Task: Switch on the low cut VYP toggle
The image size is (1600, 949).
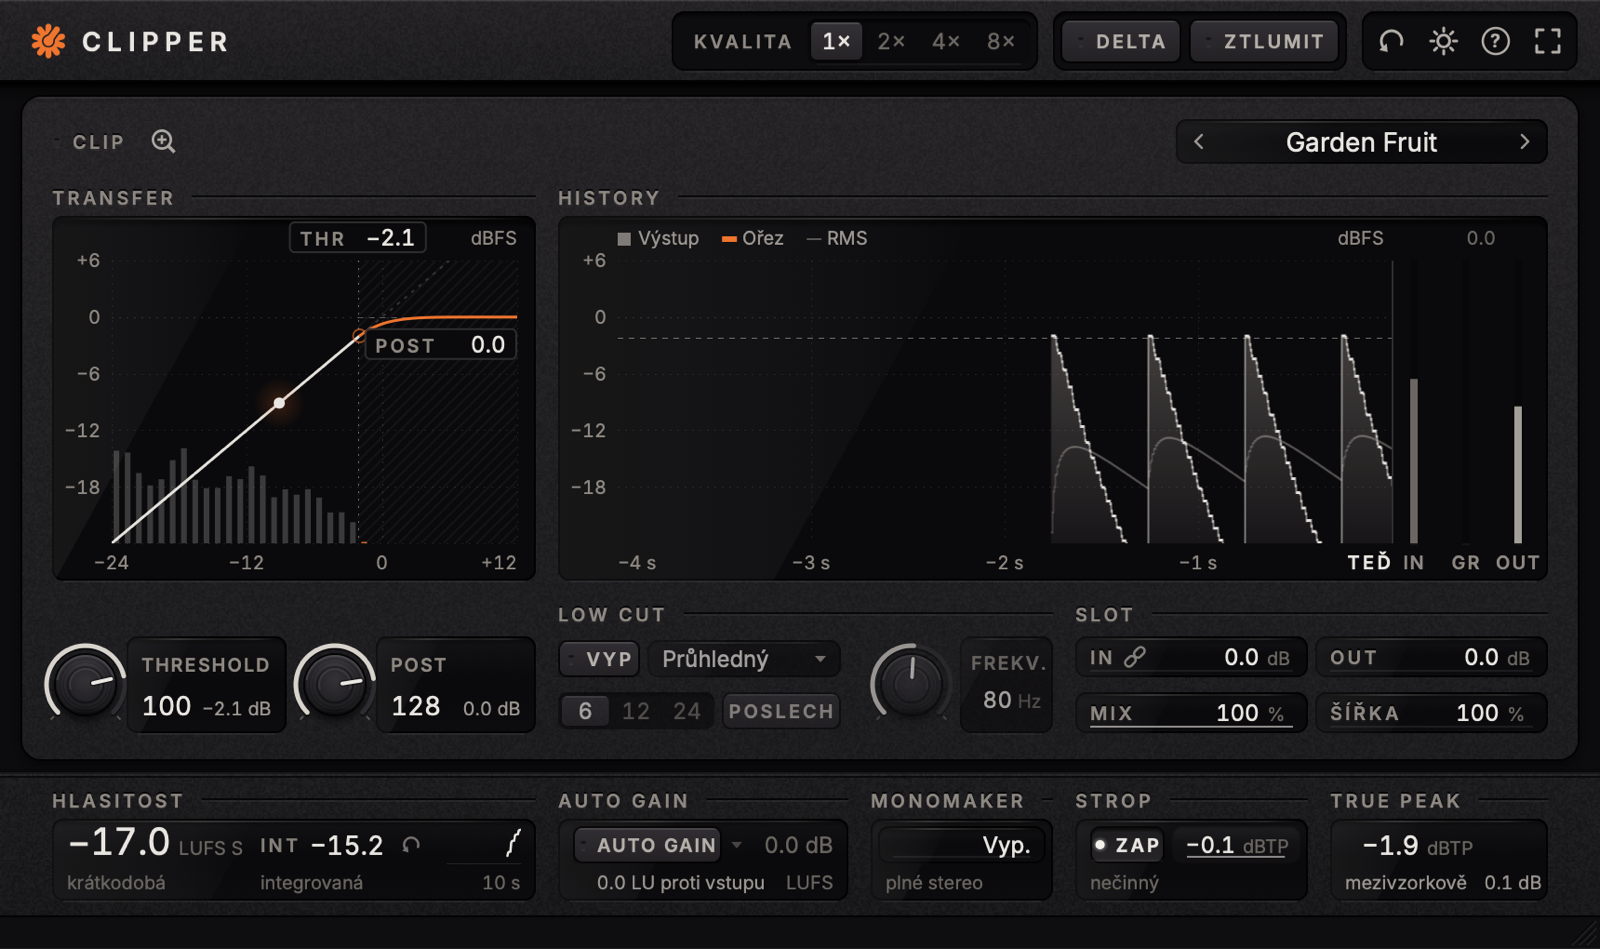Action: pos(599,659)
